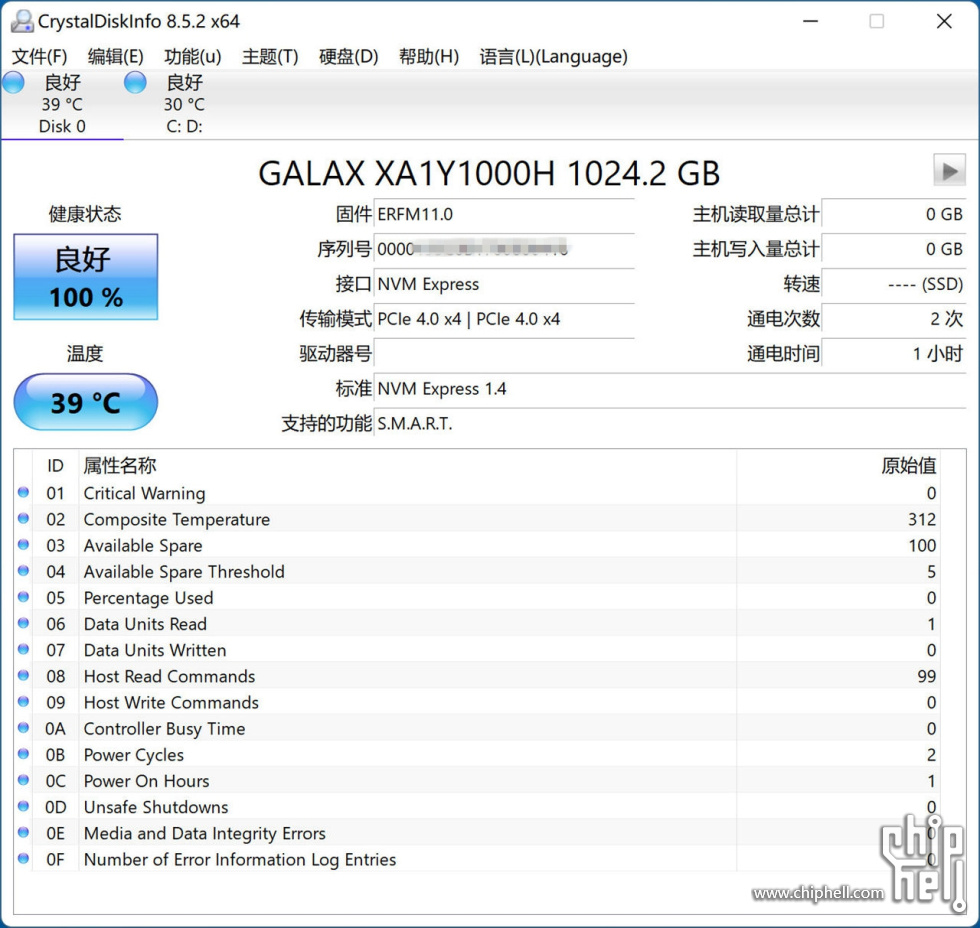Click the transfer mode field PCIe 4.0 x4
Viewport: 980px width, 928px height.
(x=504, y=319)
